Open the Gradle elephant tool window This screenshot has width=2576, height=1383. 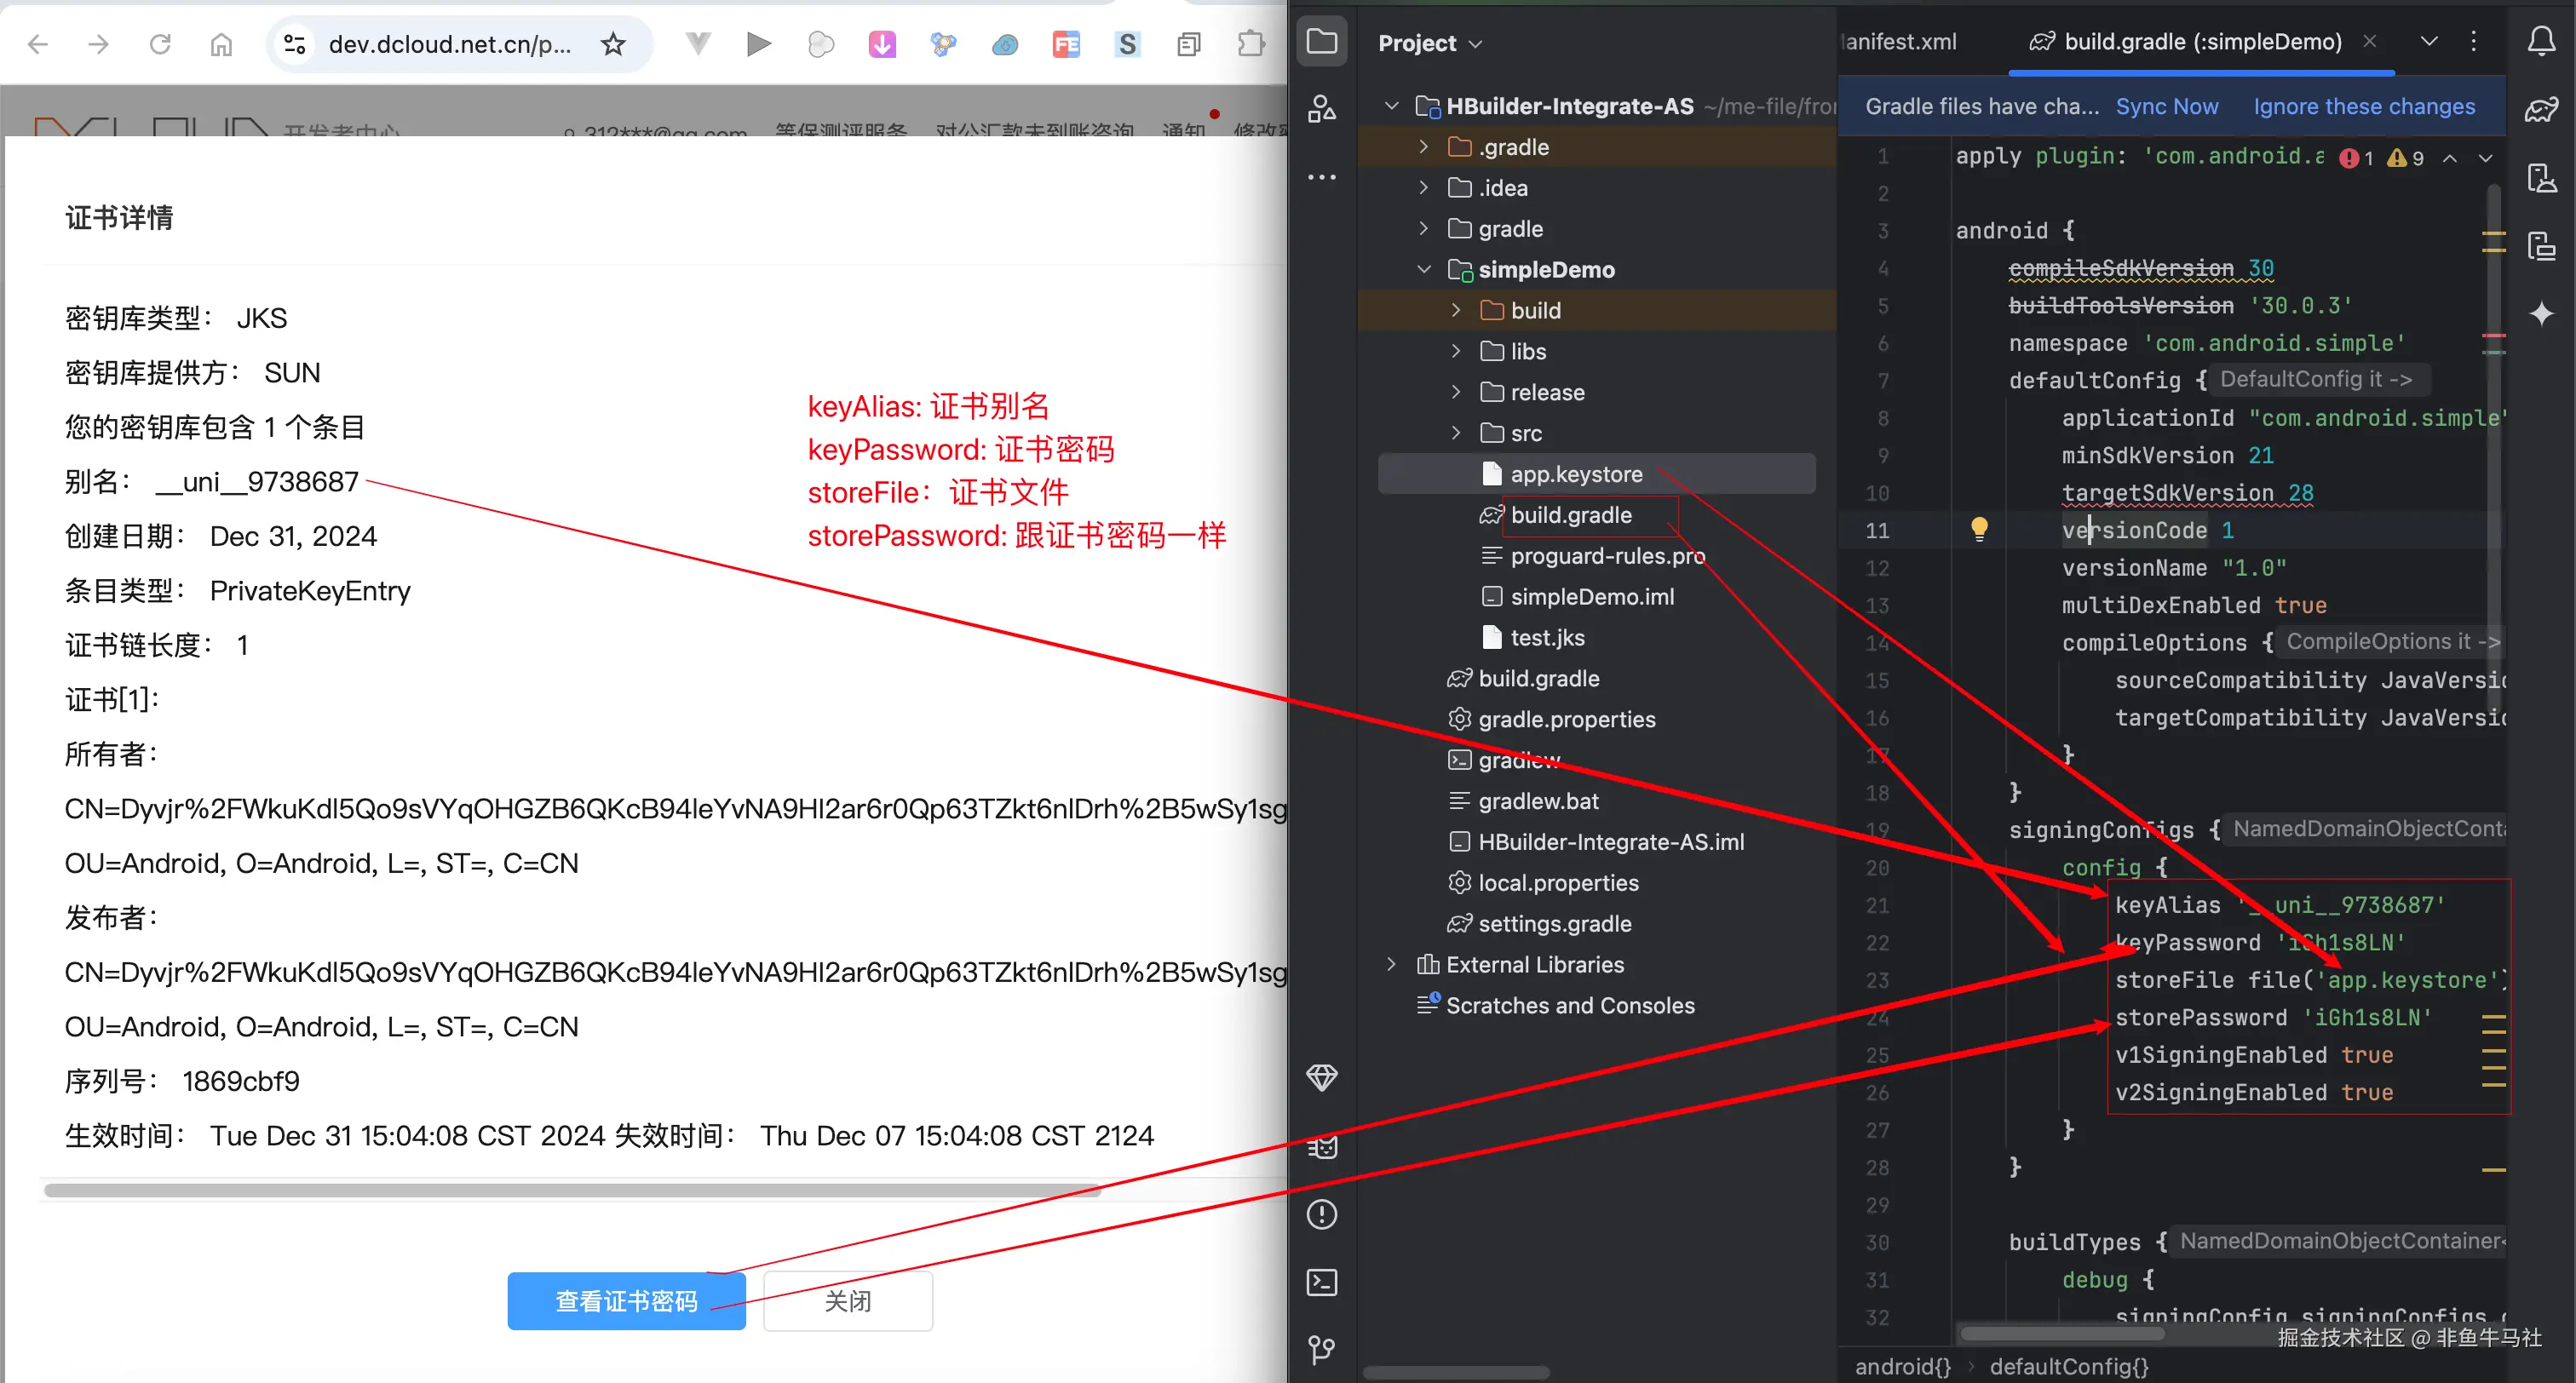[2541, 109]
